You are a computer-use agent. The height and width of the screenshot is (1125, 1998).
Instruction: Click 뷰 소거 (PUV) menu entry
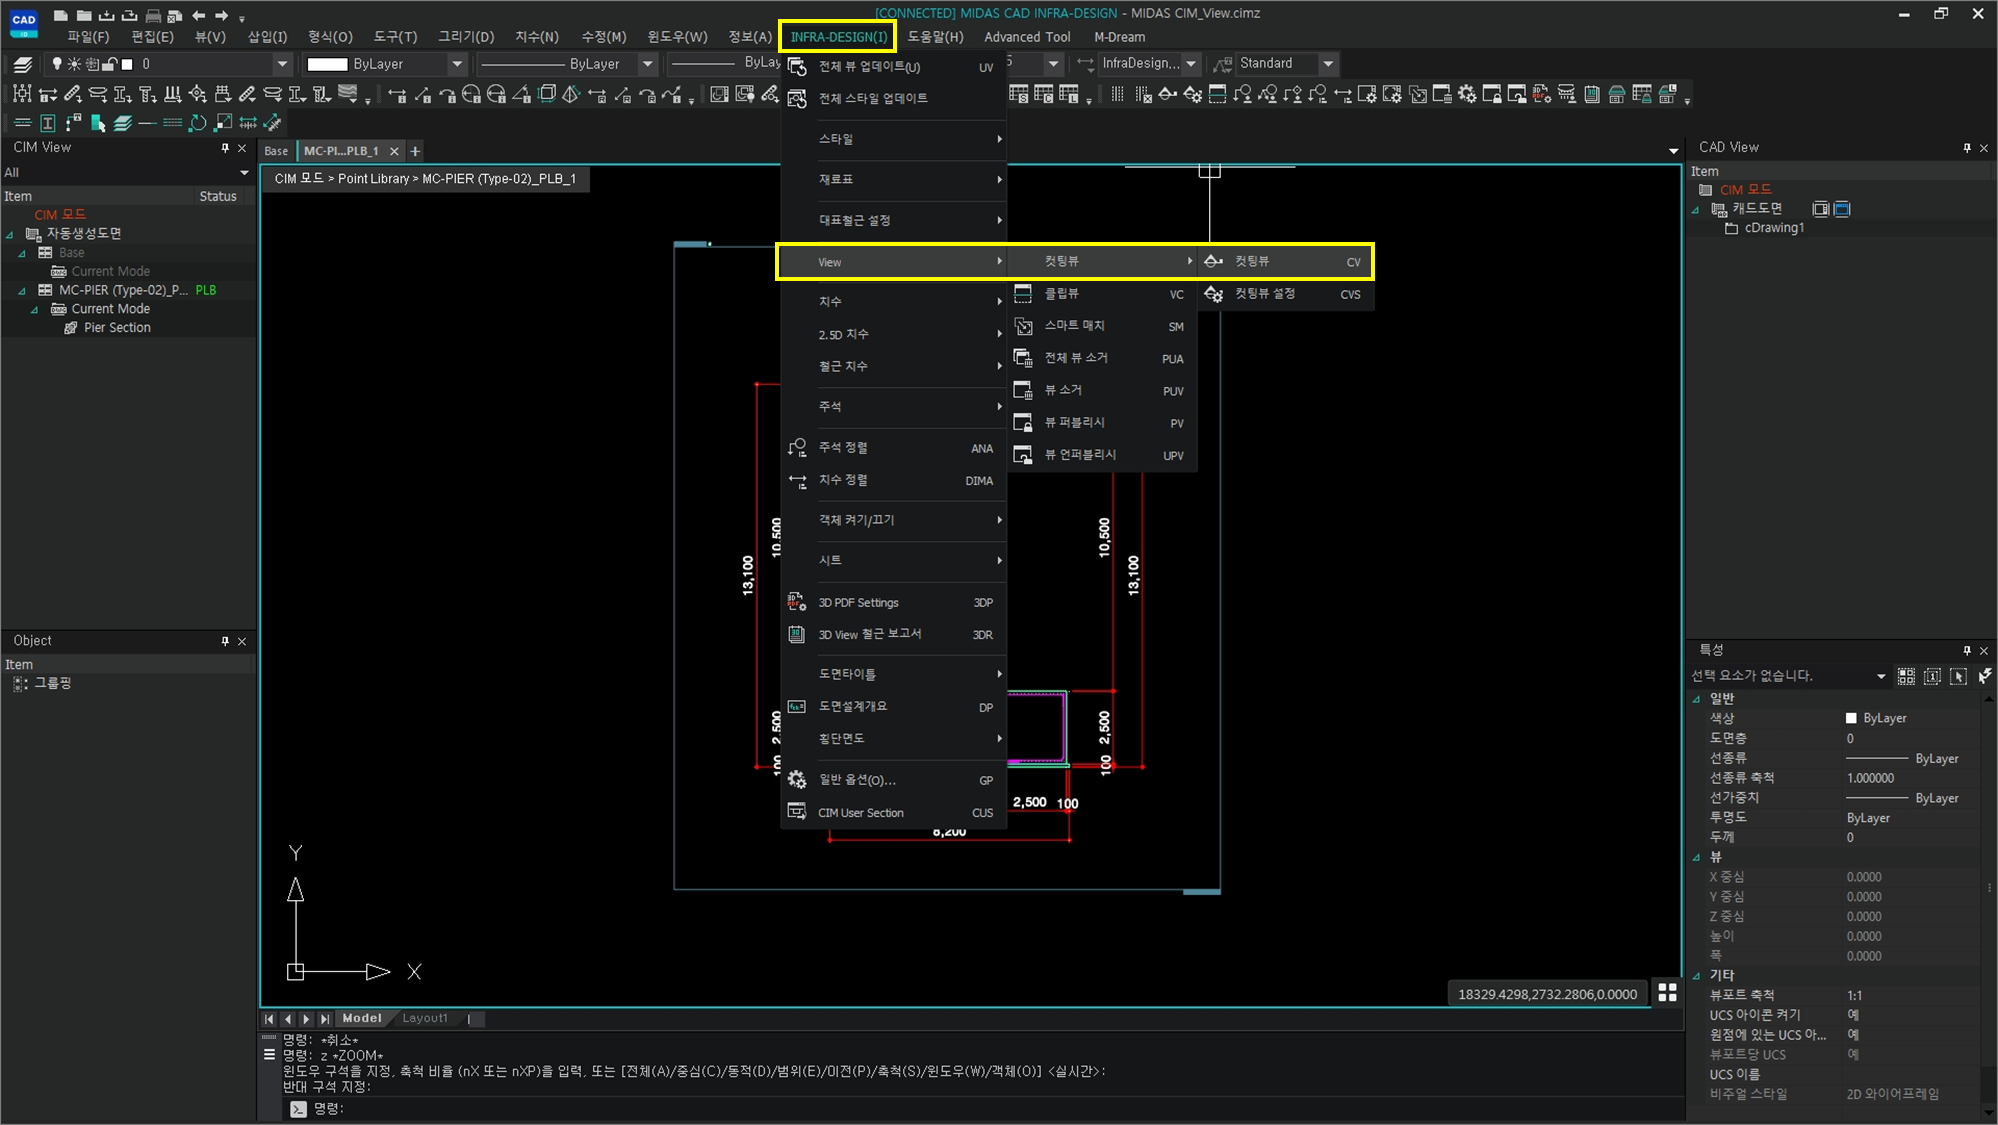tap(1101, 390)
